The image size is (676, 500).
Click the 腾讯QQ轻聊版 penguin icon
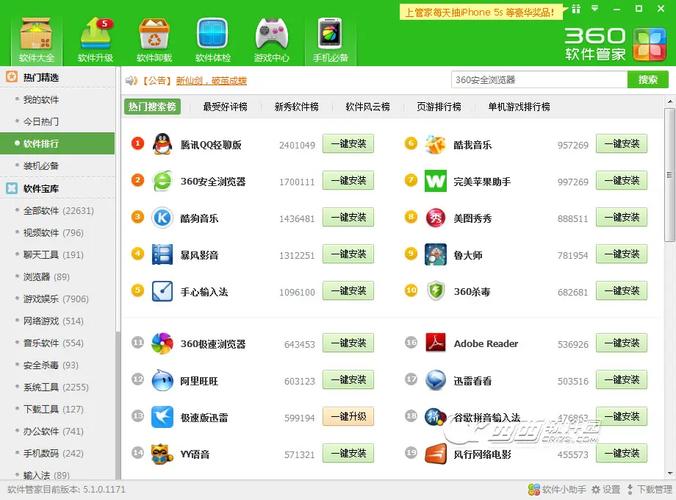click(162, 144)
